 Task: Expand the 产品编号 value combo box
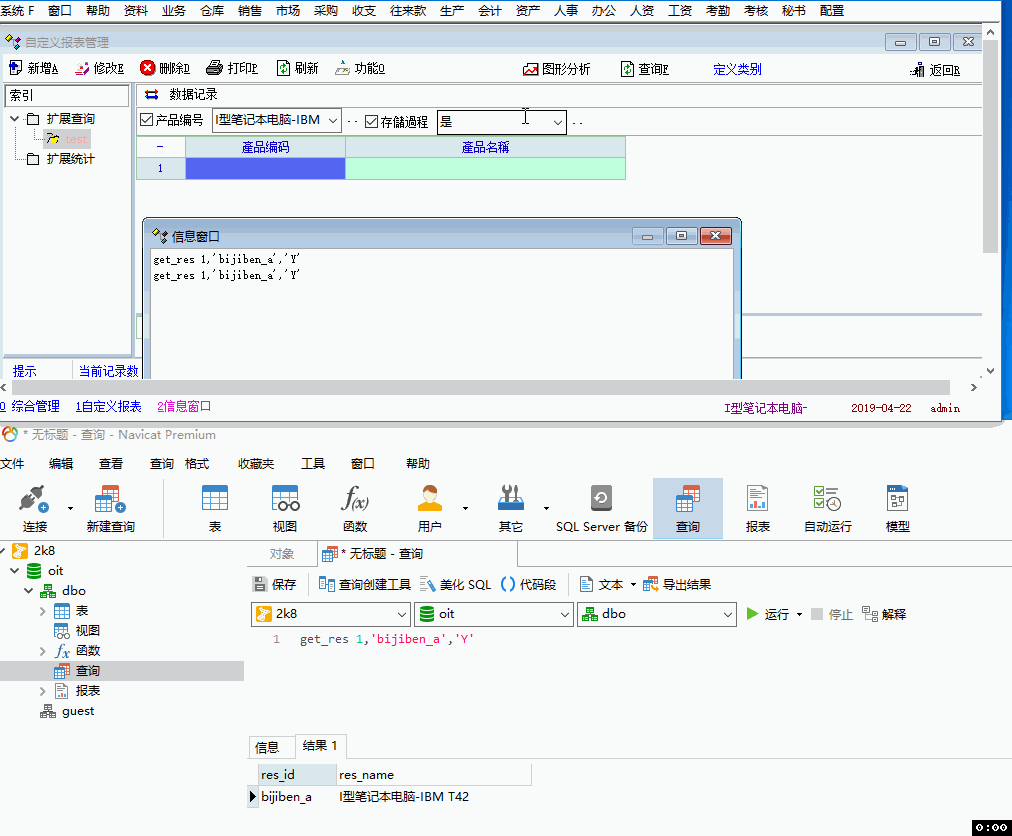click(x=333, y=121)
